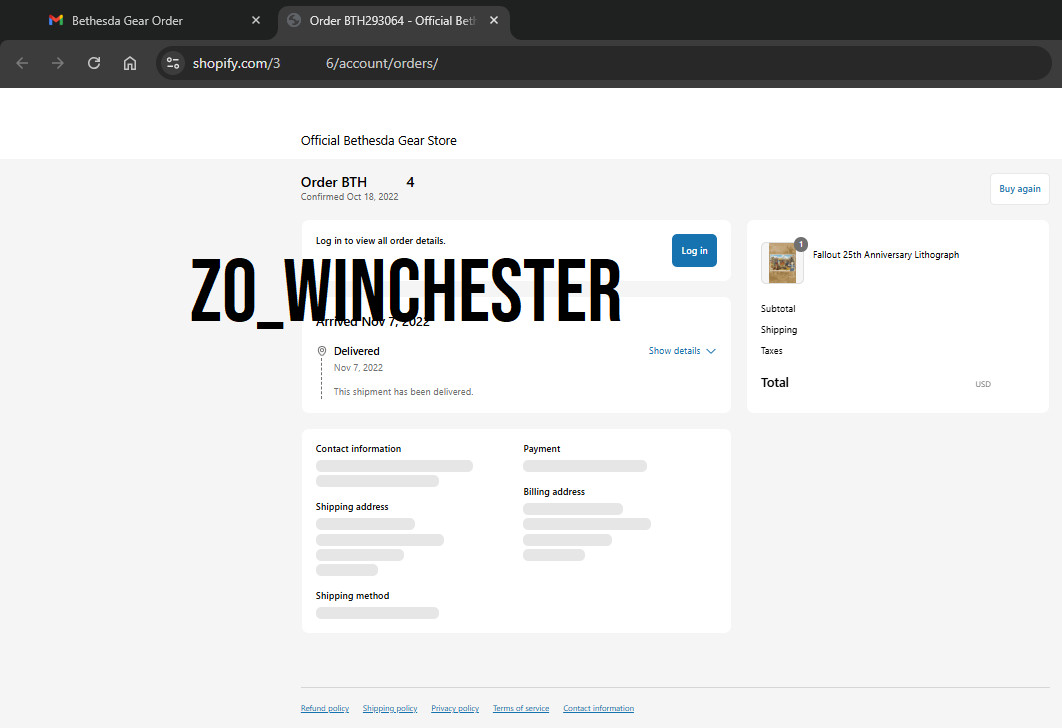Open the Refund policy link
Screen dimensions: 1062x728
click(325, 708)
